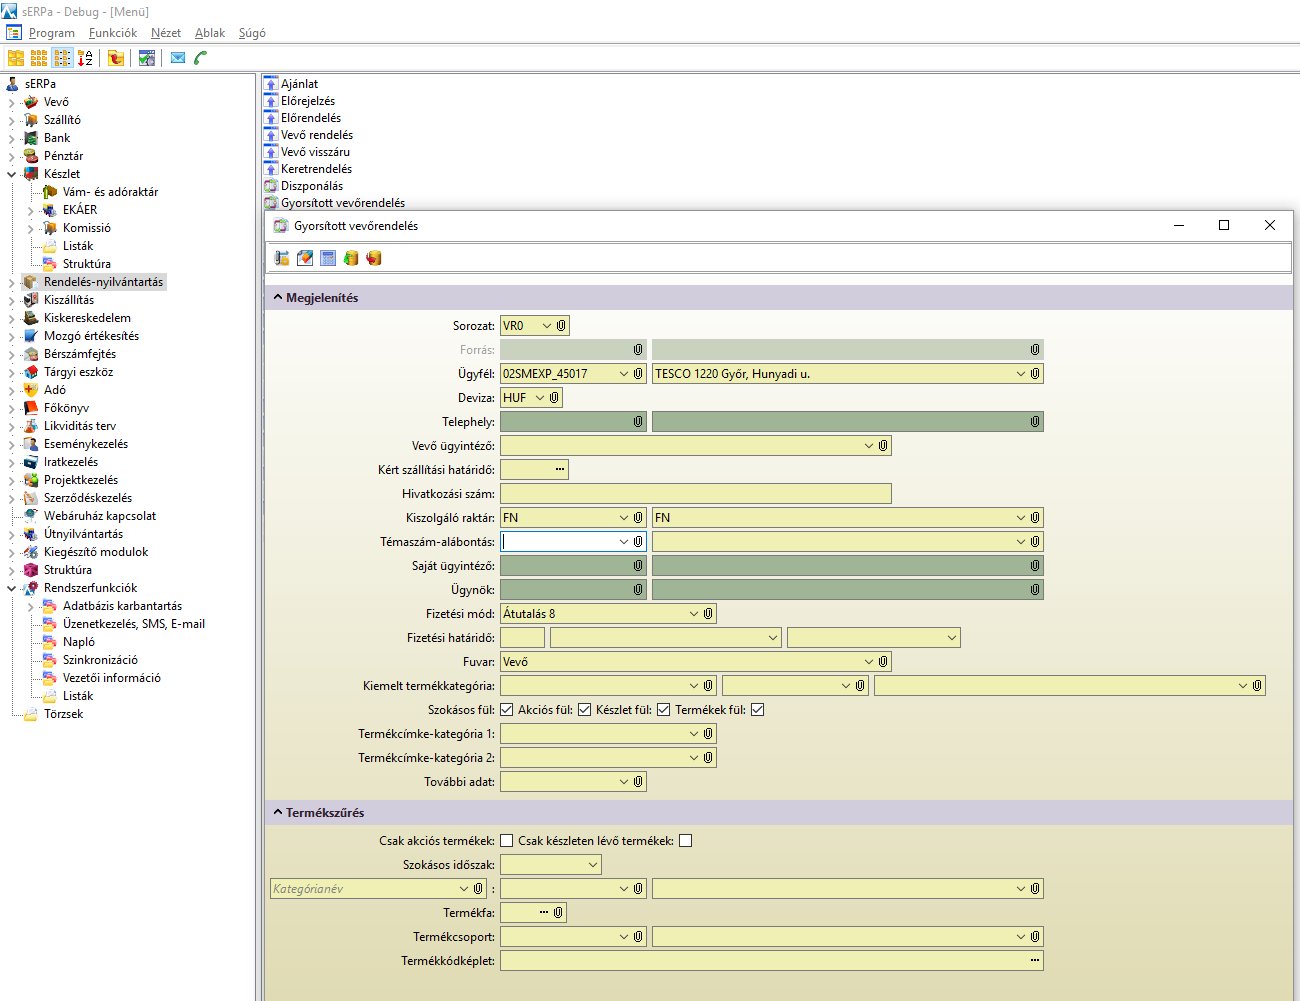Click the eraser icon in order toolbar
1300x1001 pixels.
click(305, 258)
